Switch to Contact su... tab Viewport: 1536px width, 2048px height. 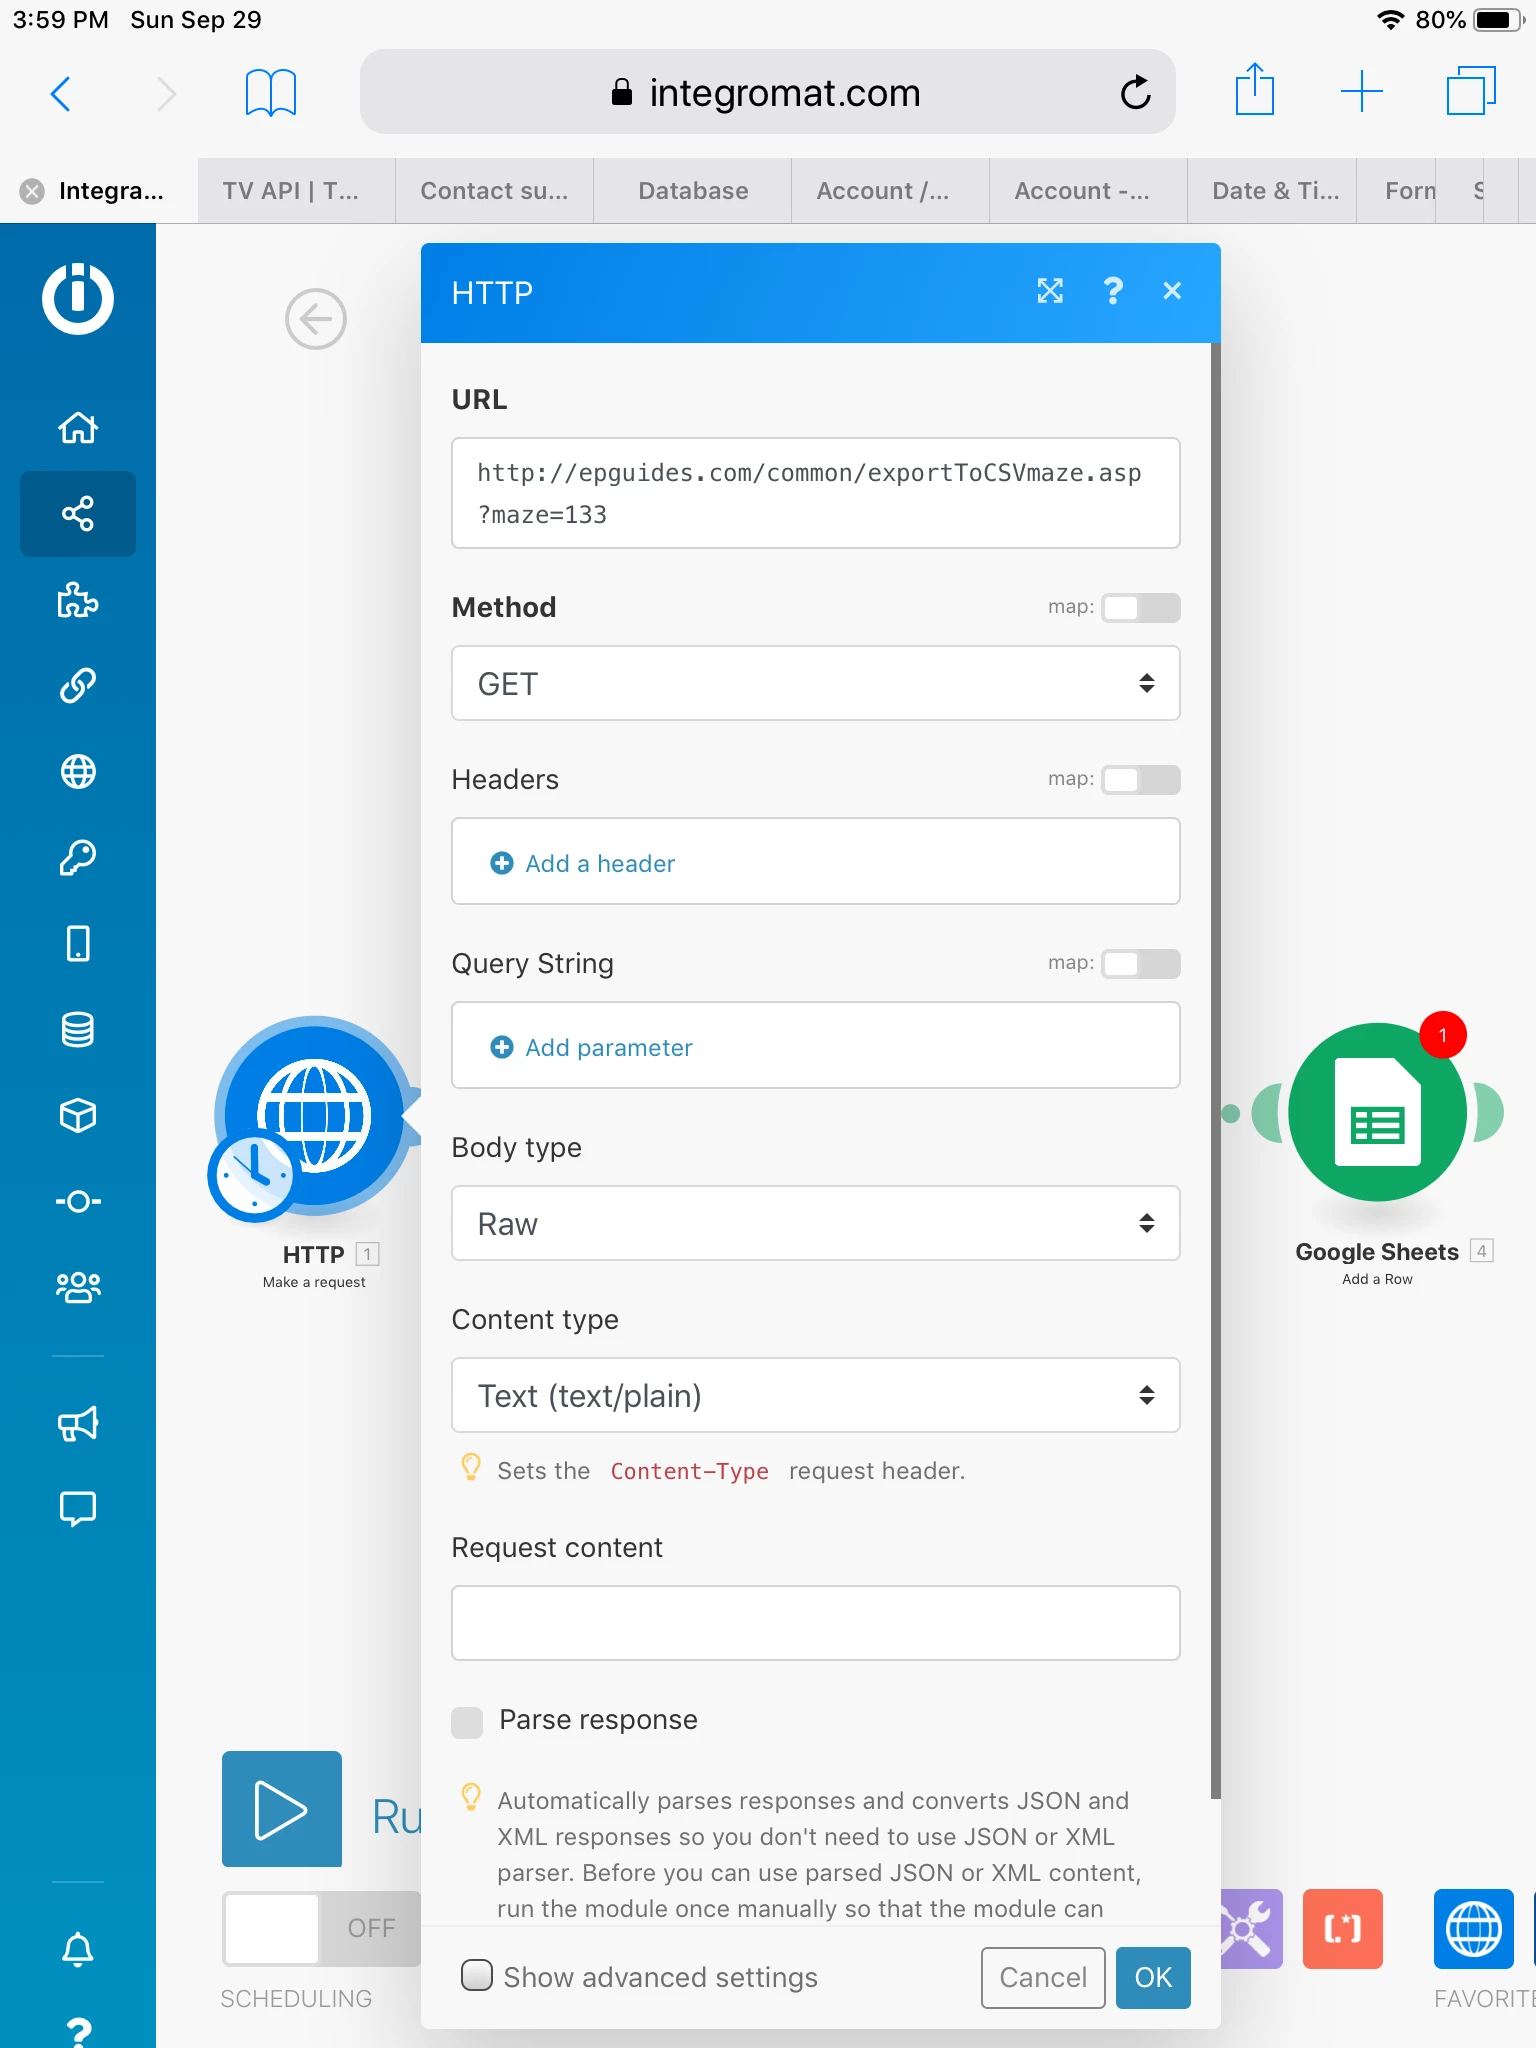pyautogui.click(x=494, y=191)
